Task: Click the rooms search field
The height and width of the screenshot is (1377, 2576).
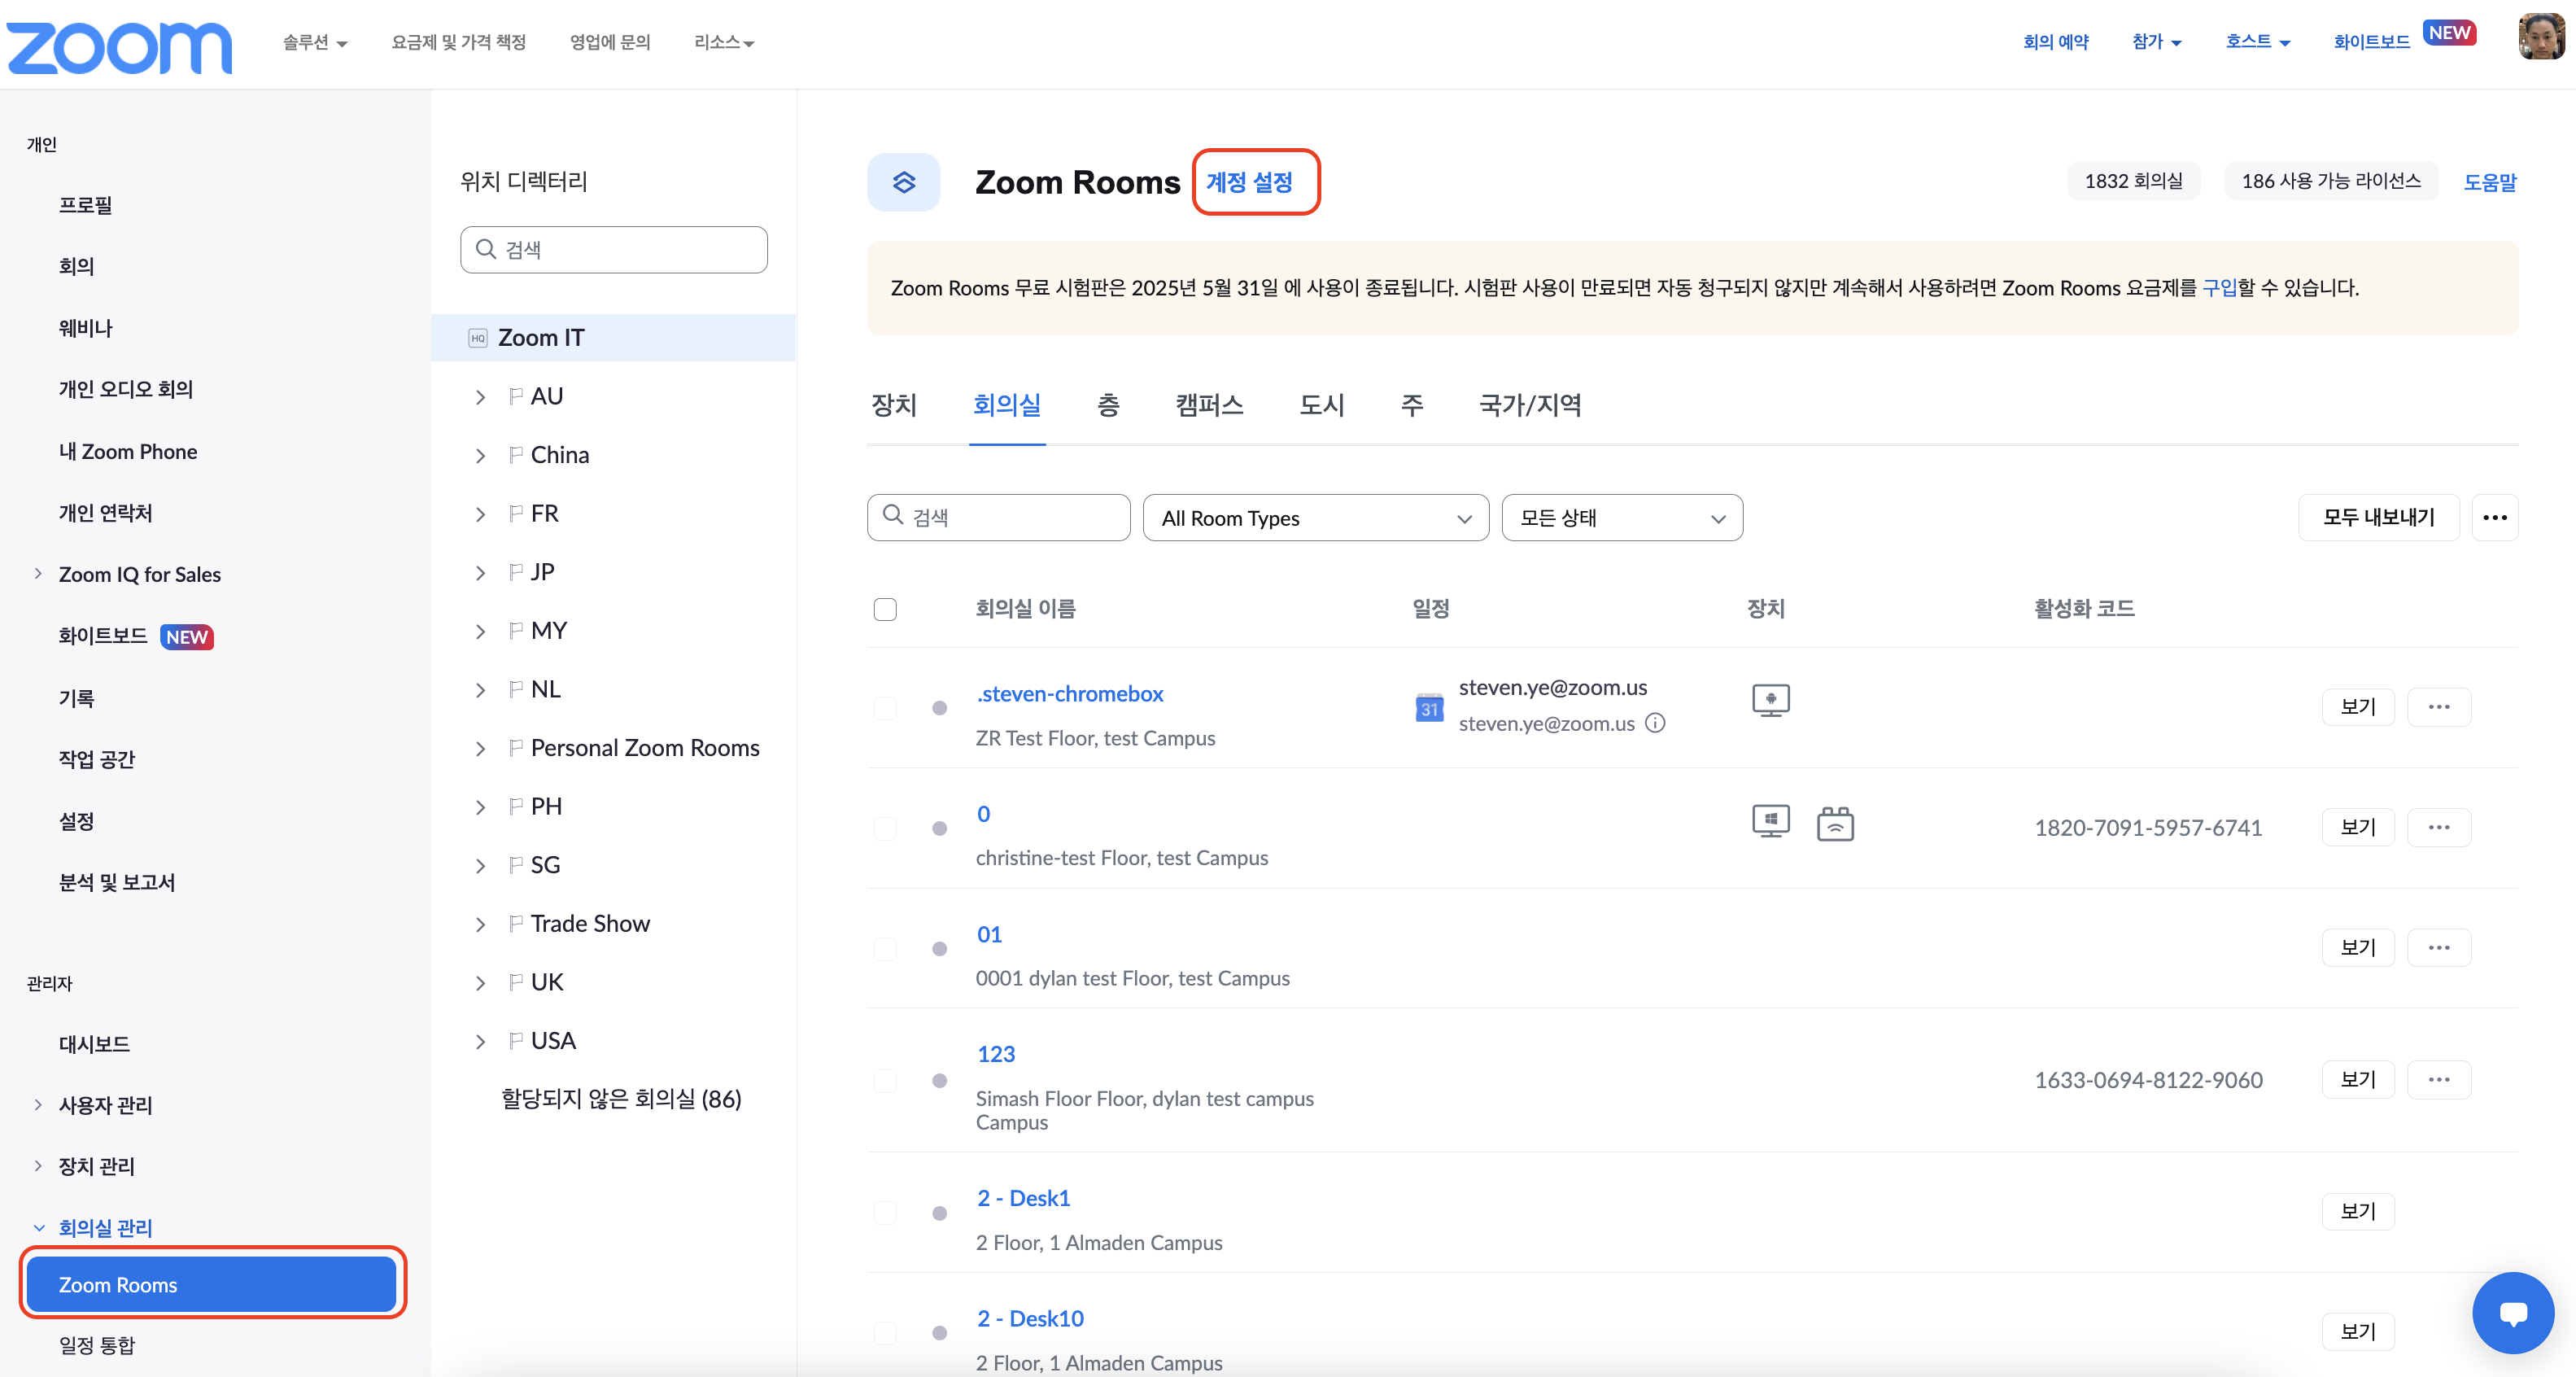Action: [999, 518]
